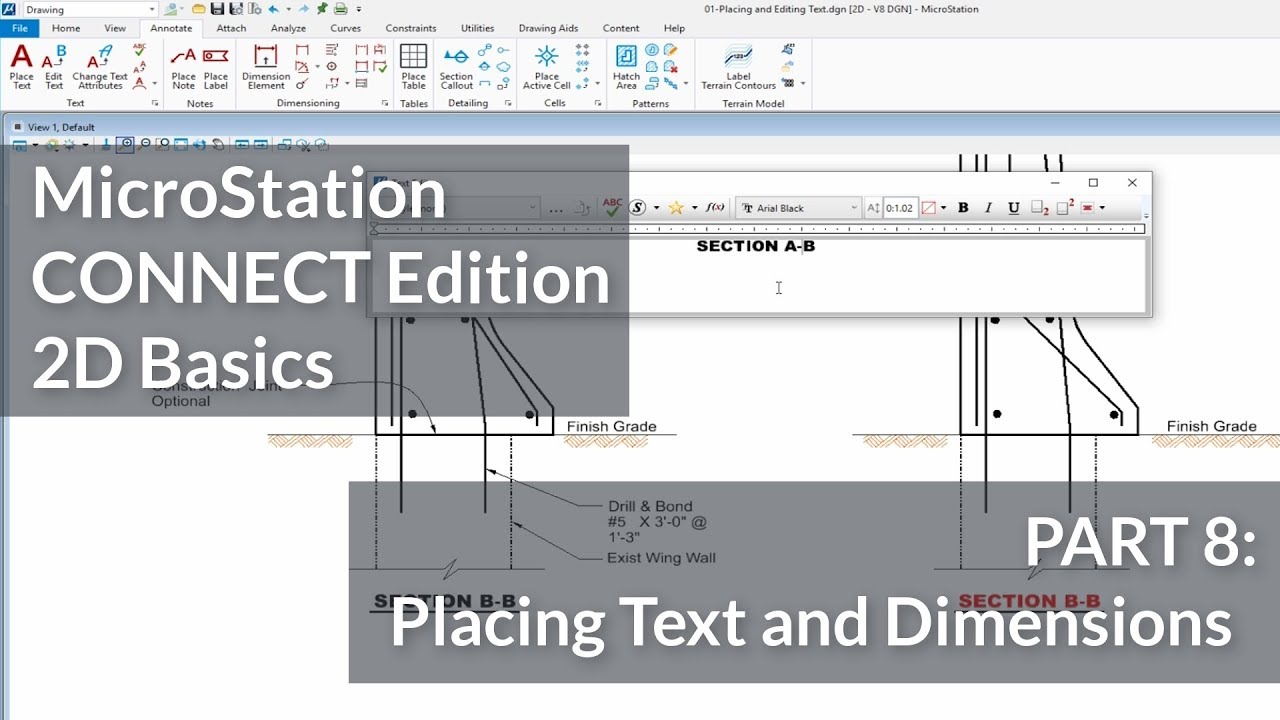Open the Drawing workflow dropdown

point(152,9)
